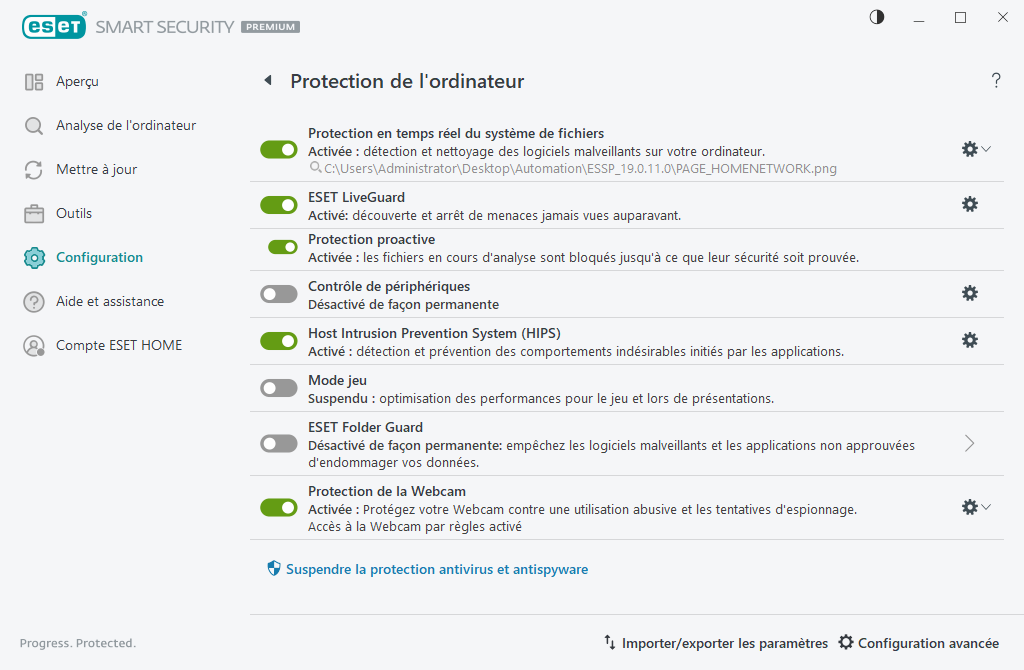Screen dimensions: 1024x670
Task: Switch to Compte ESET HOME section
Action: (119, 345)
